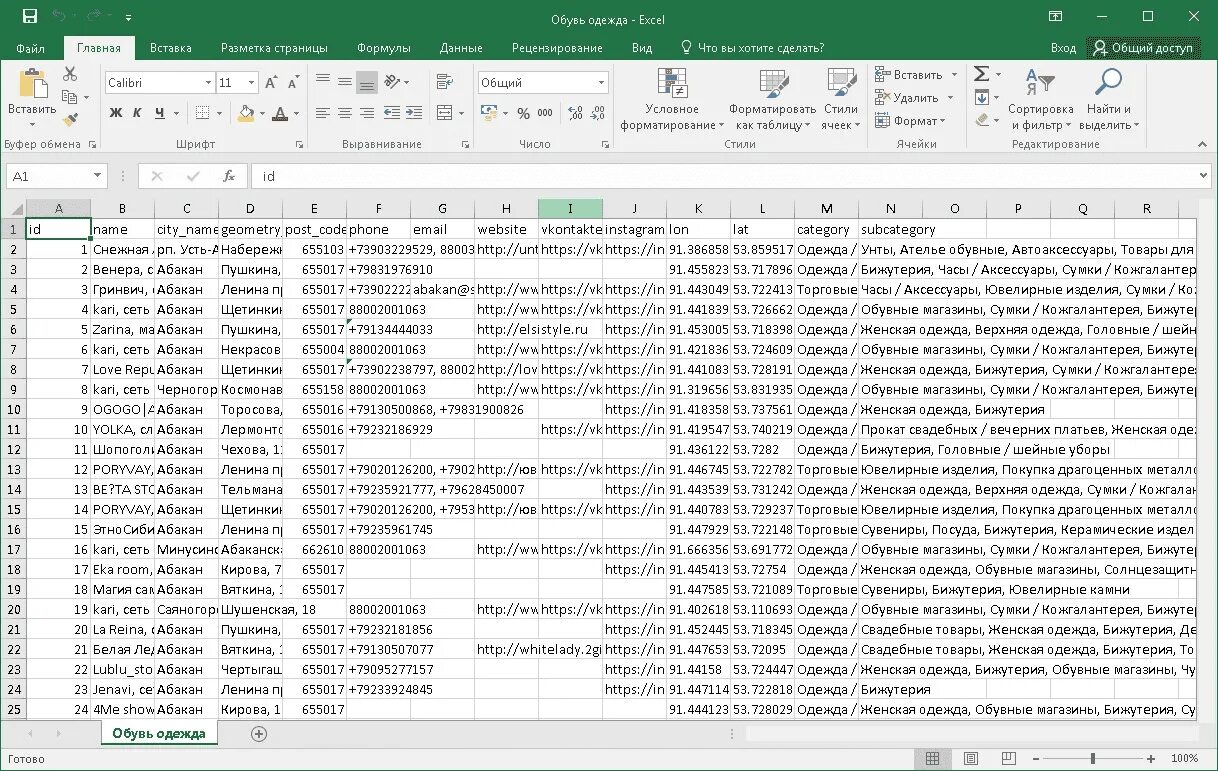The image size is (1218, 771).
Task: Switch to Normal view icon in status bar
Action: click(x=932, y=759)
